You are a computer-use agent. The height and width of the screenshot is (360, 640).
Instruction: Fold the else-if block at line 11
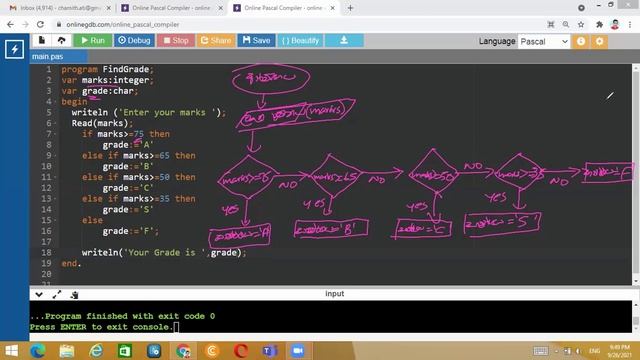pyautogui.click(x=56, y=177)
